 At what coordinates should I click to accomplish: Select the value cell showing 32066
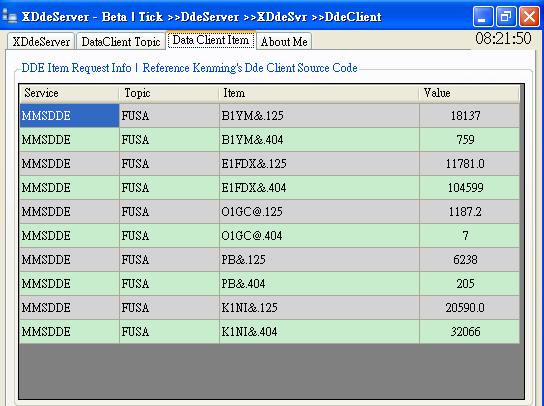[x=469, y=331]
